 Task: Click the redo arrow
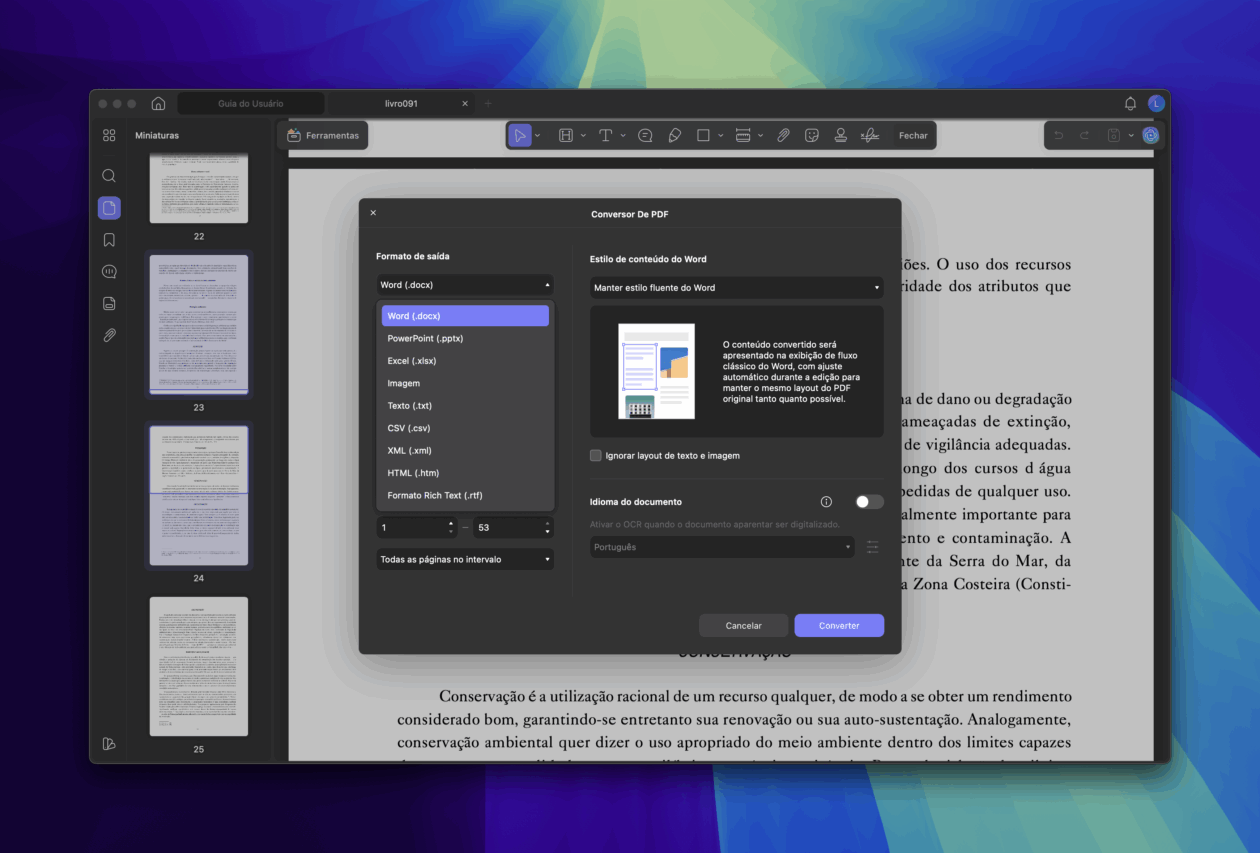[x=1084, y=135]
